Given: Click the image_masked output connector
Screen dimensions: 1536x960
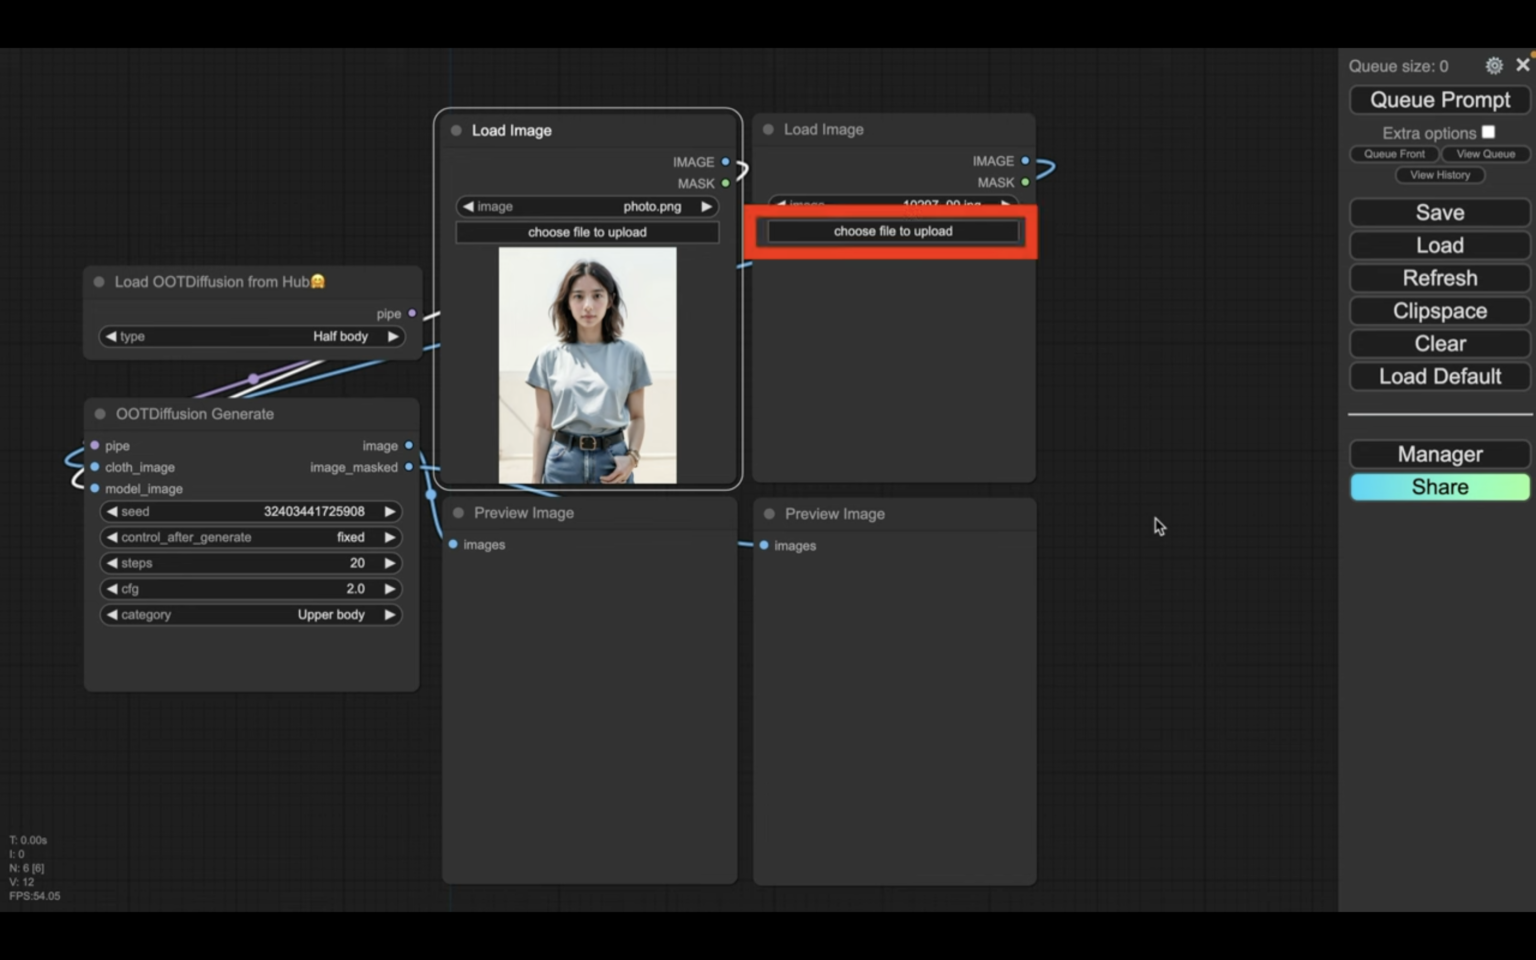Looking at the screenshot, I should coord(409,467).
